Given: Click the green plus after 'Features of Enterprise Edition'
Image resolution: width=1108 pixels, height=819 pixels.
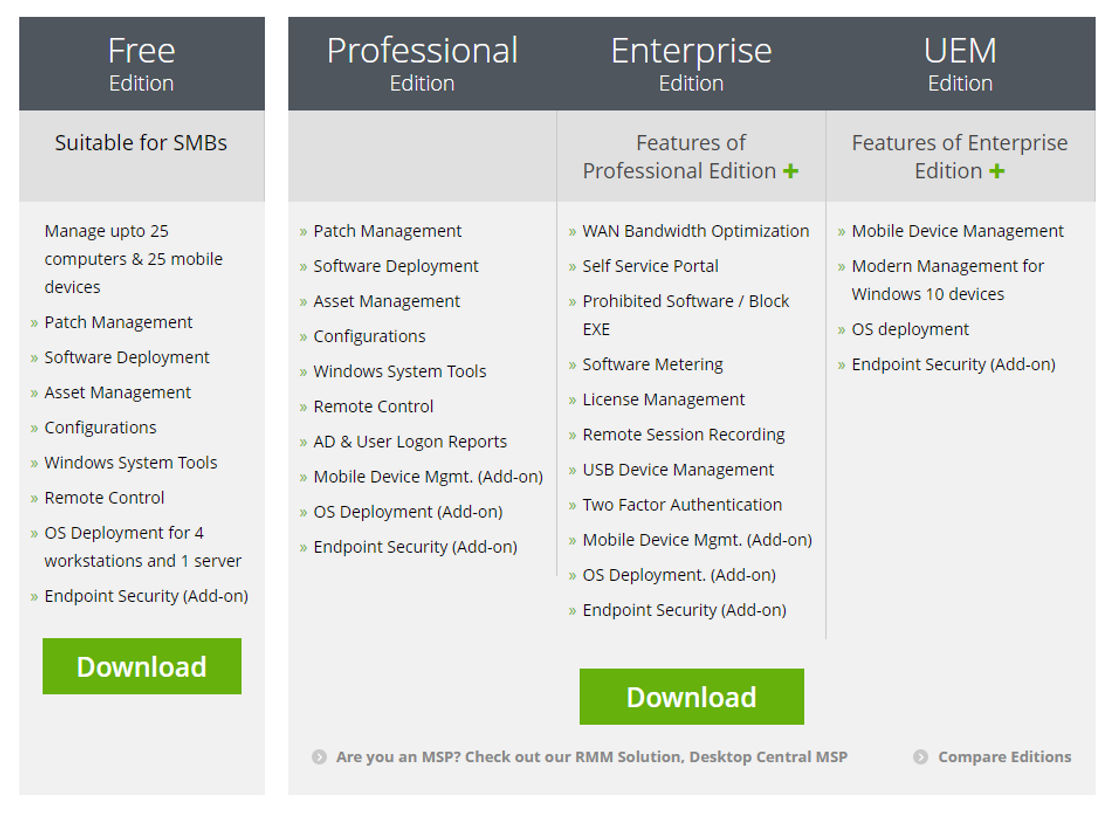Looking at the screenshot, I should point(996,171).
